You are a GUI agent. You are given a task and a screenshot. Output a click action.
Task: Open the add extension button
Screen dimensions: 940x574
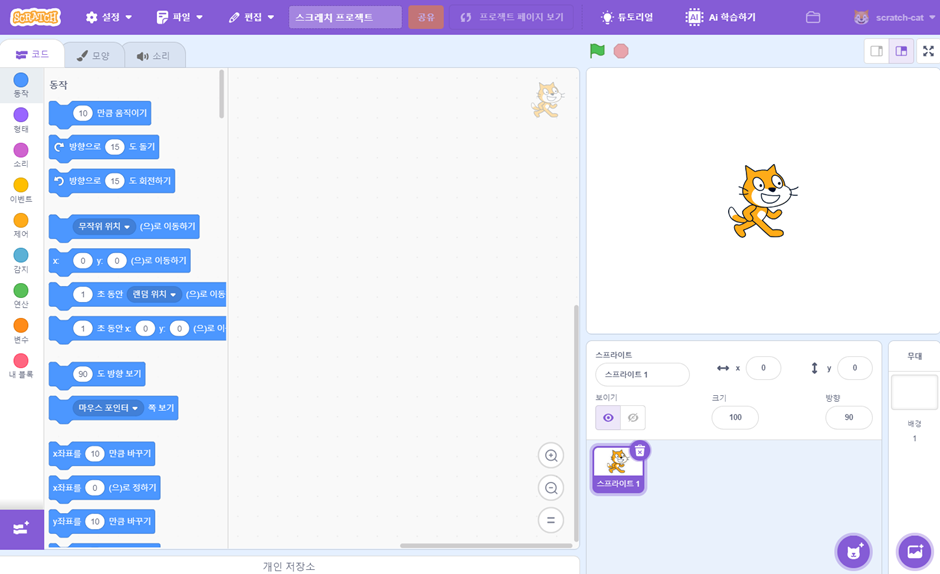22,529
